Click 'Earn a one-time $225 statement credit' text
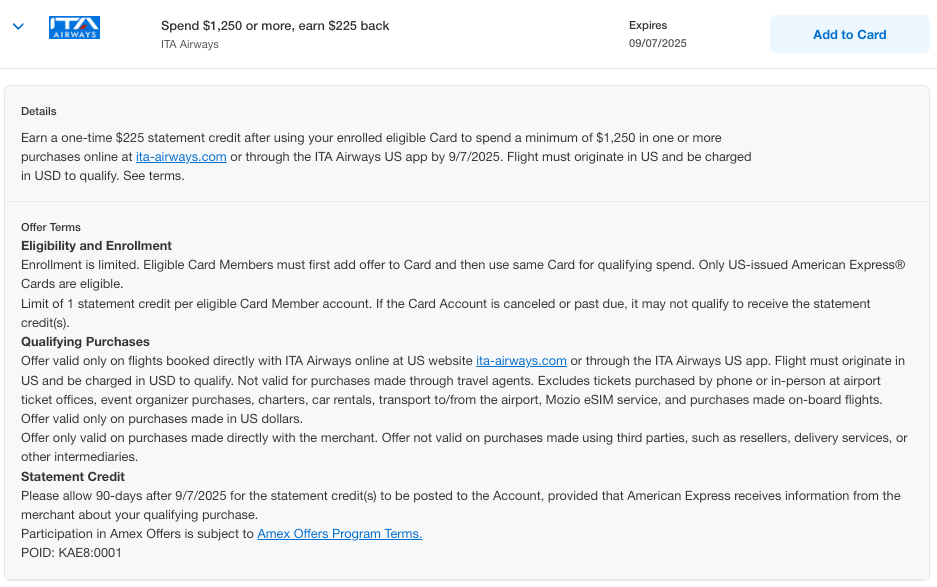937x587 pixels. [x=386, y=157]
